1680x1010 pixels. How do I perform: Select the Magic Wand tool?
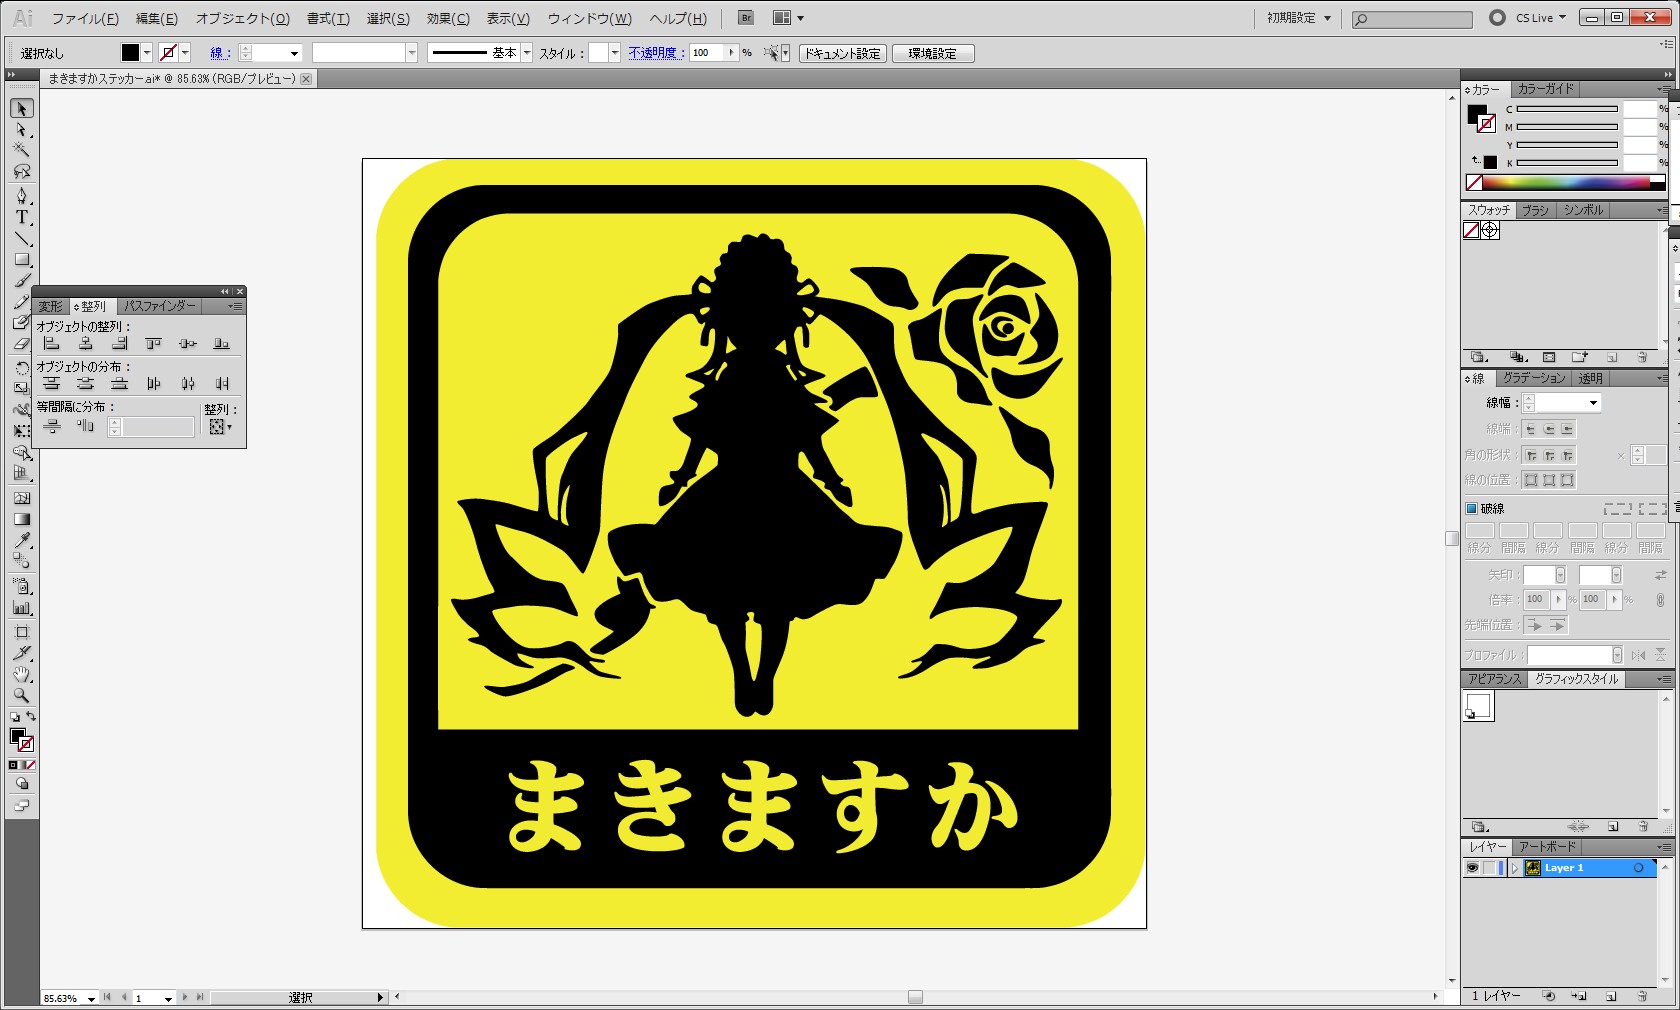coord(21,150)
